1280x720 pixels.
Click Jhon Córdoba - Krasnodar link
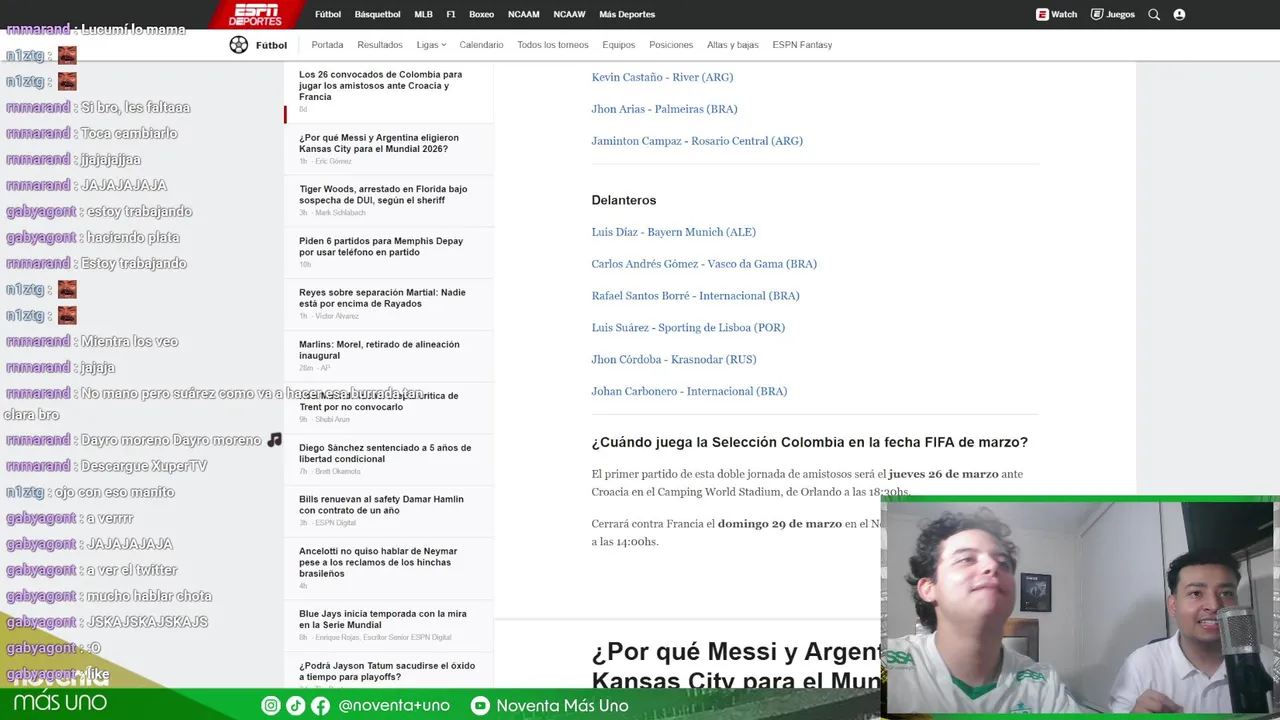(674, 360)
